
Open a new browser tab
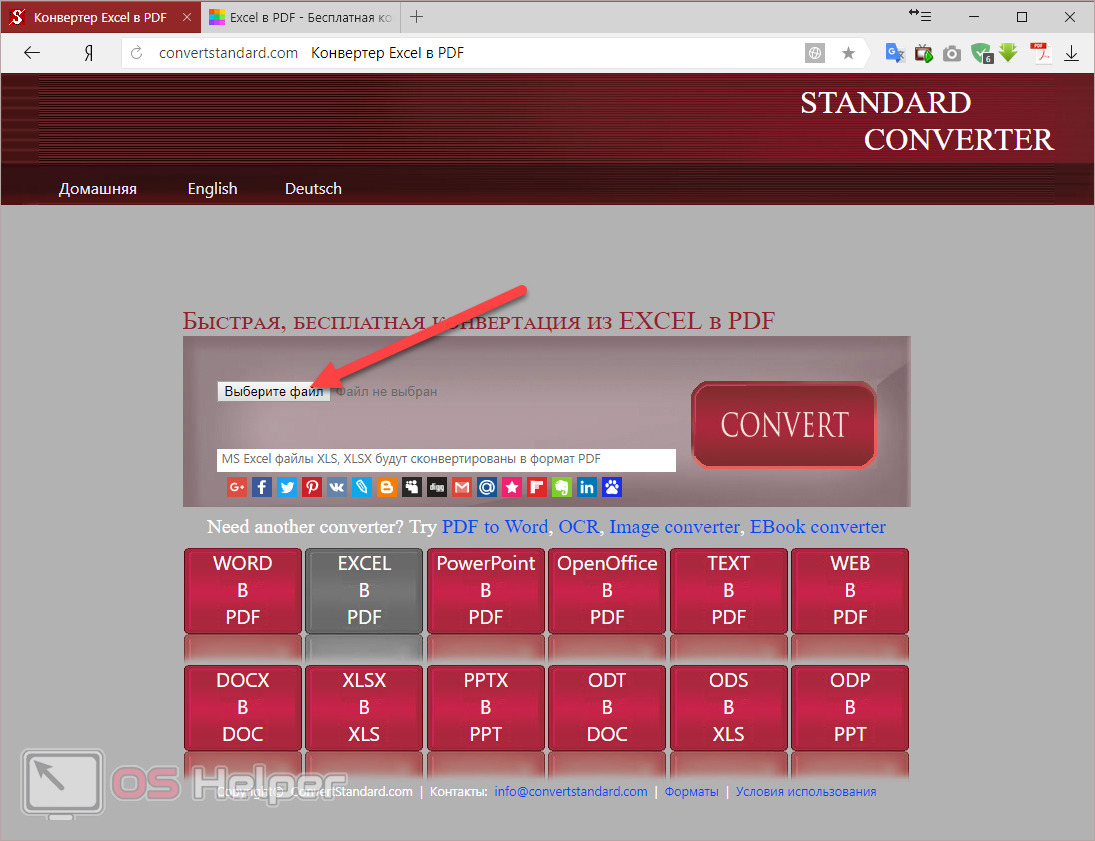pos(417,17)
